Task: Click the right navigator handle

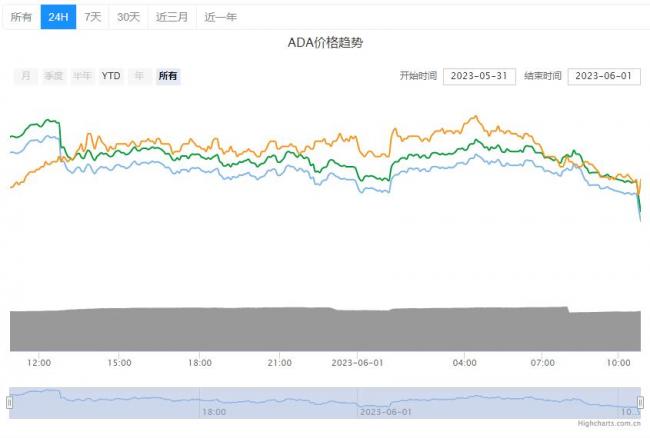Action: (x=640, y=402)
